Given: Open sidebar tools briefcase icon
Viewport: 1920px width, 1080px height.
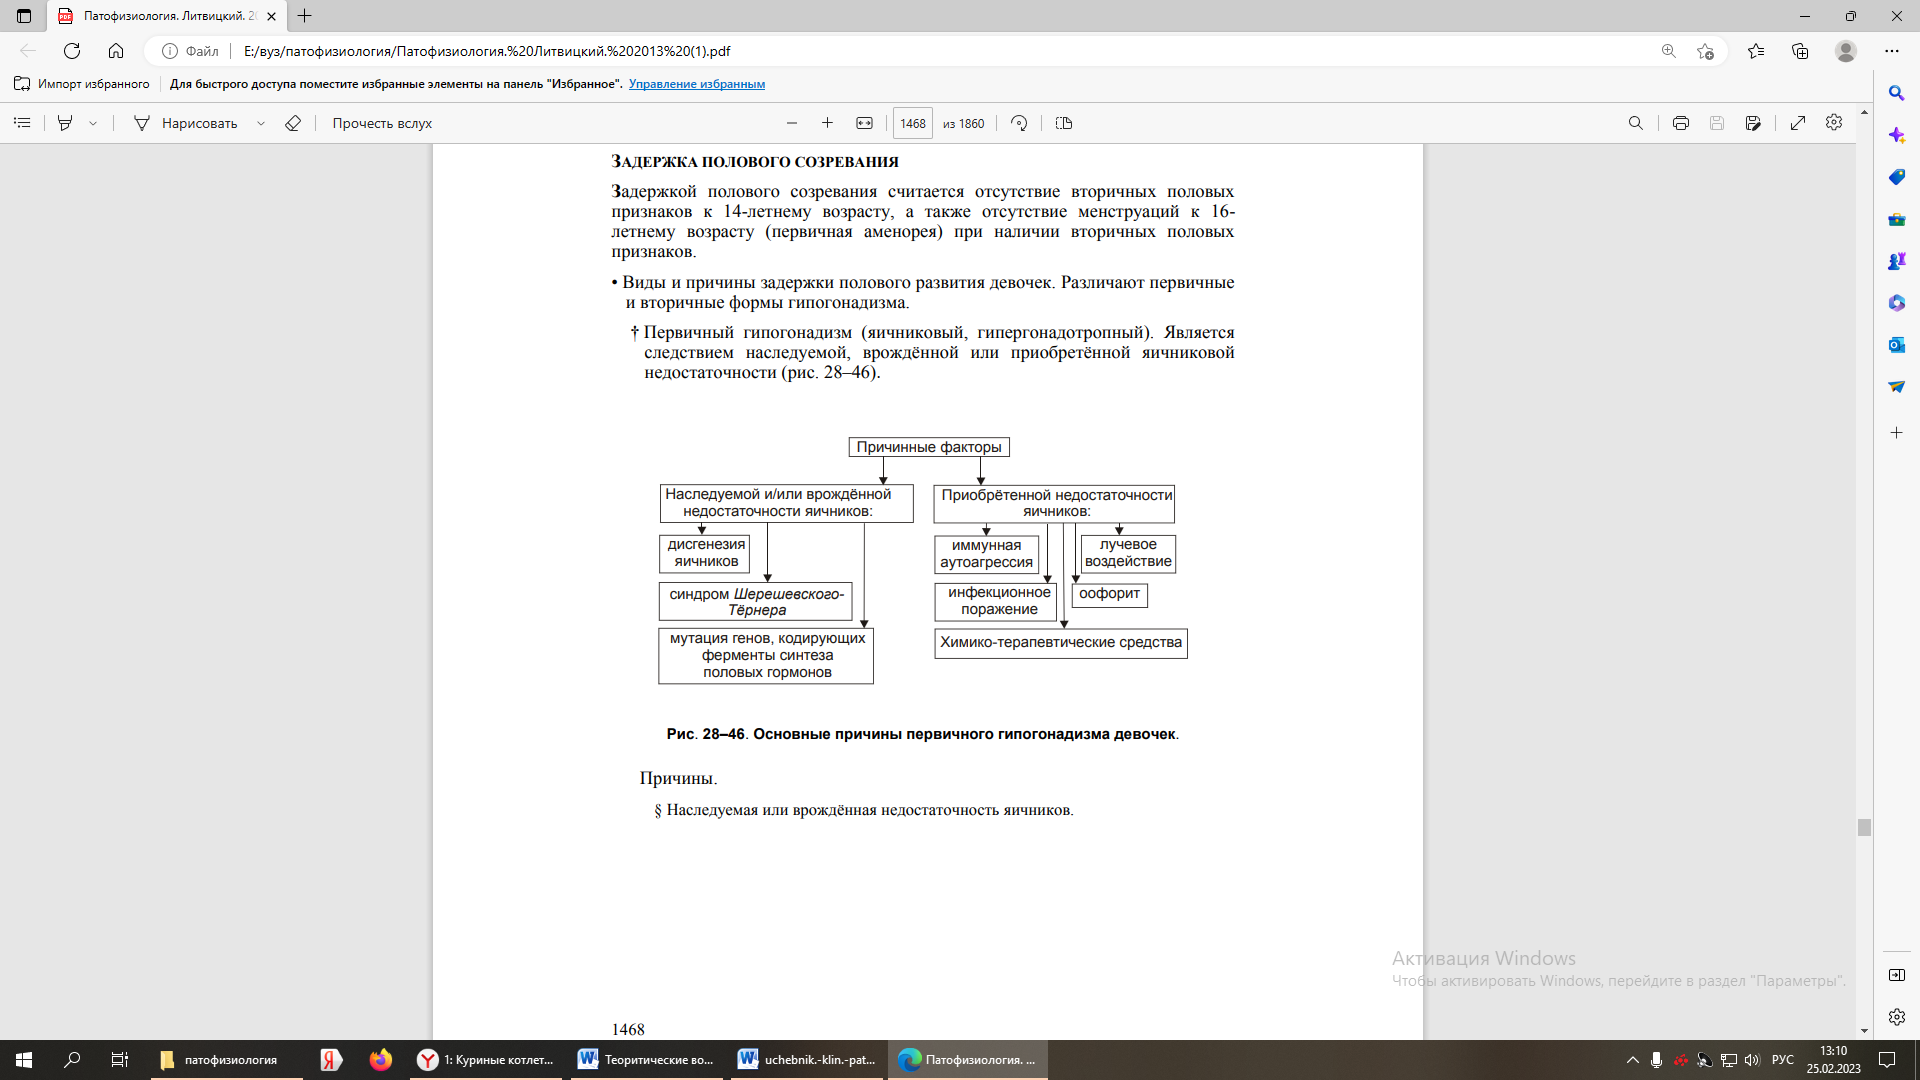Looking at the screenshot, I should [1896, 219].
